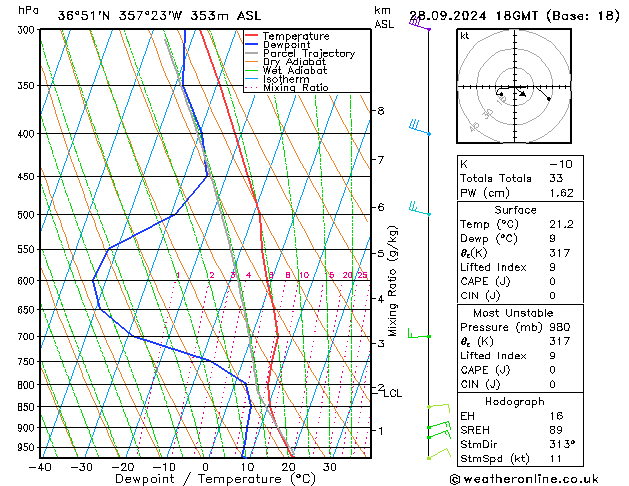
Task: Click the 'Totals Totals' value 33
Action: (x=556, y=178)
